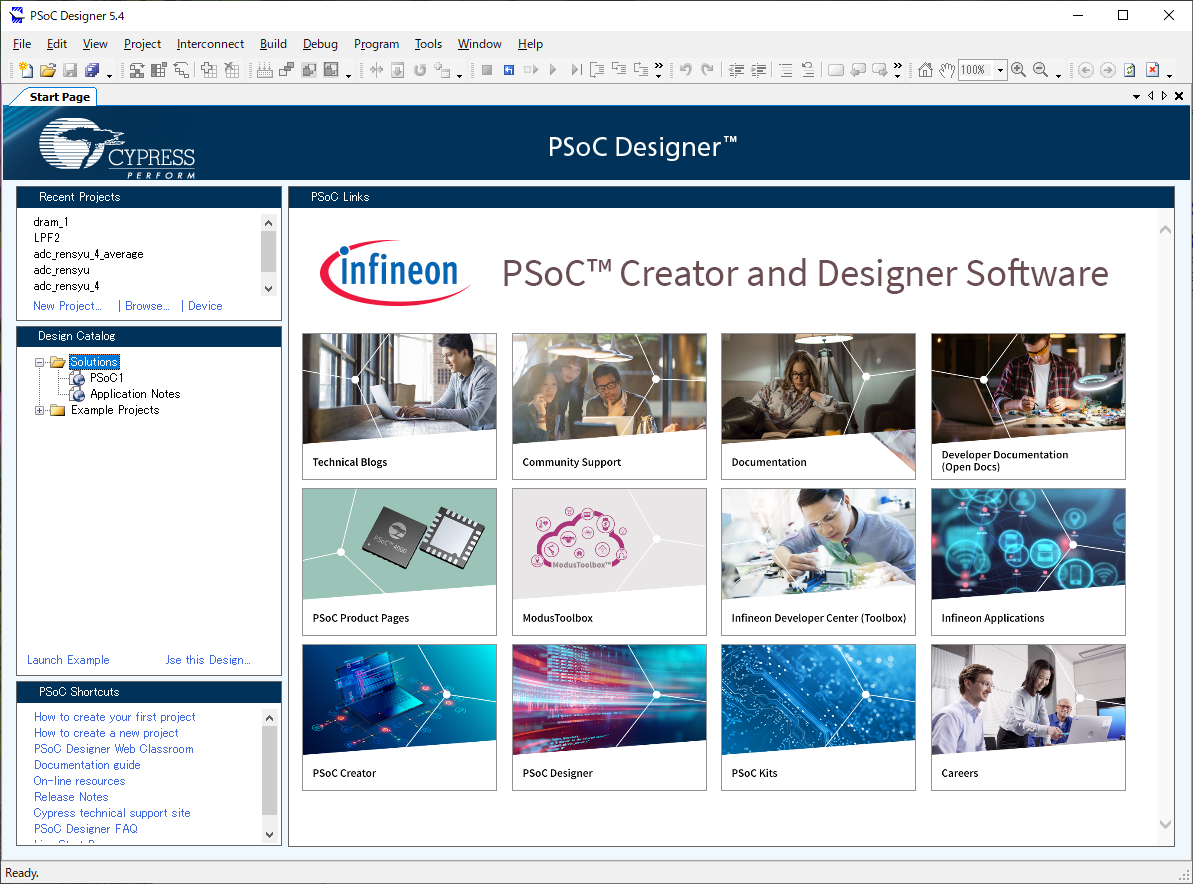
Task: Open the Project menu
Action: (142, 44)
